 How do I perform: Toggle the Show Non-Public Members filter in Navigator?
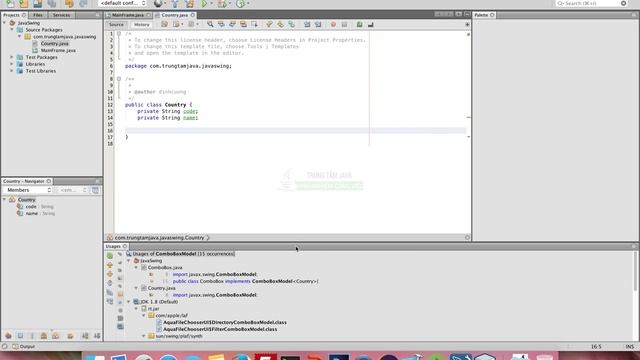[44, 336]
